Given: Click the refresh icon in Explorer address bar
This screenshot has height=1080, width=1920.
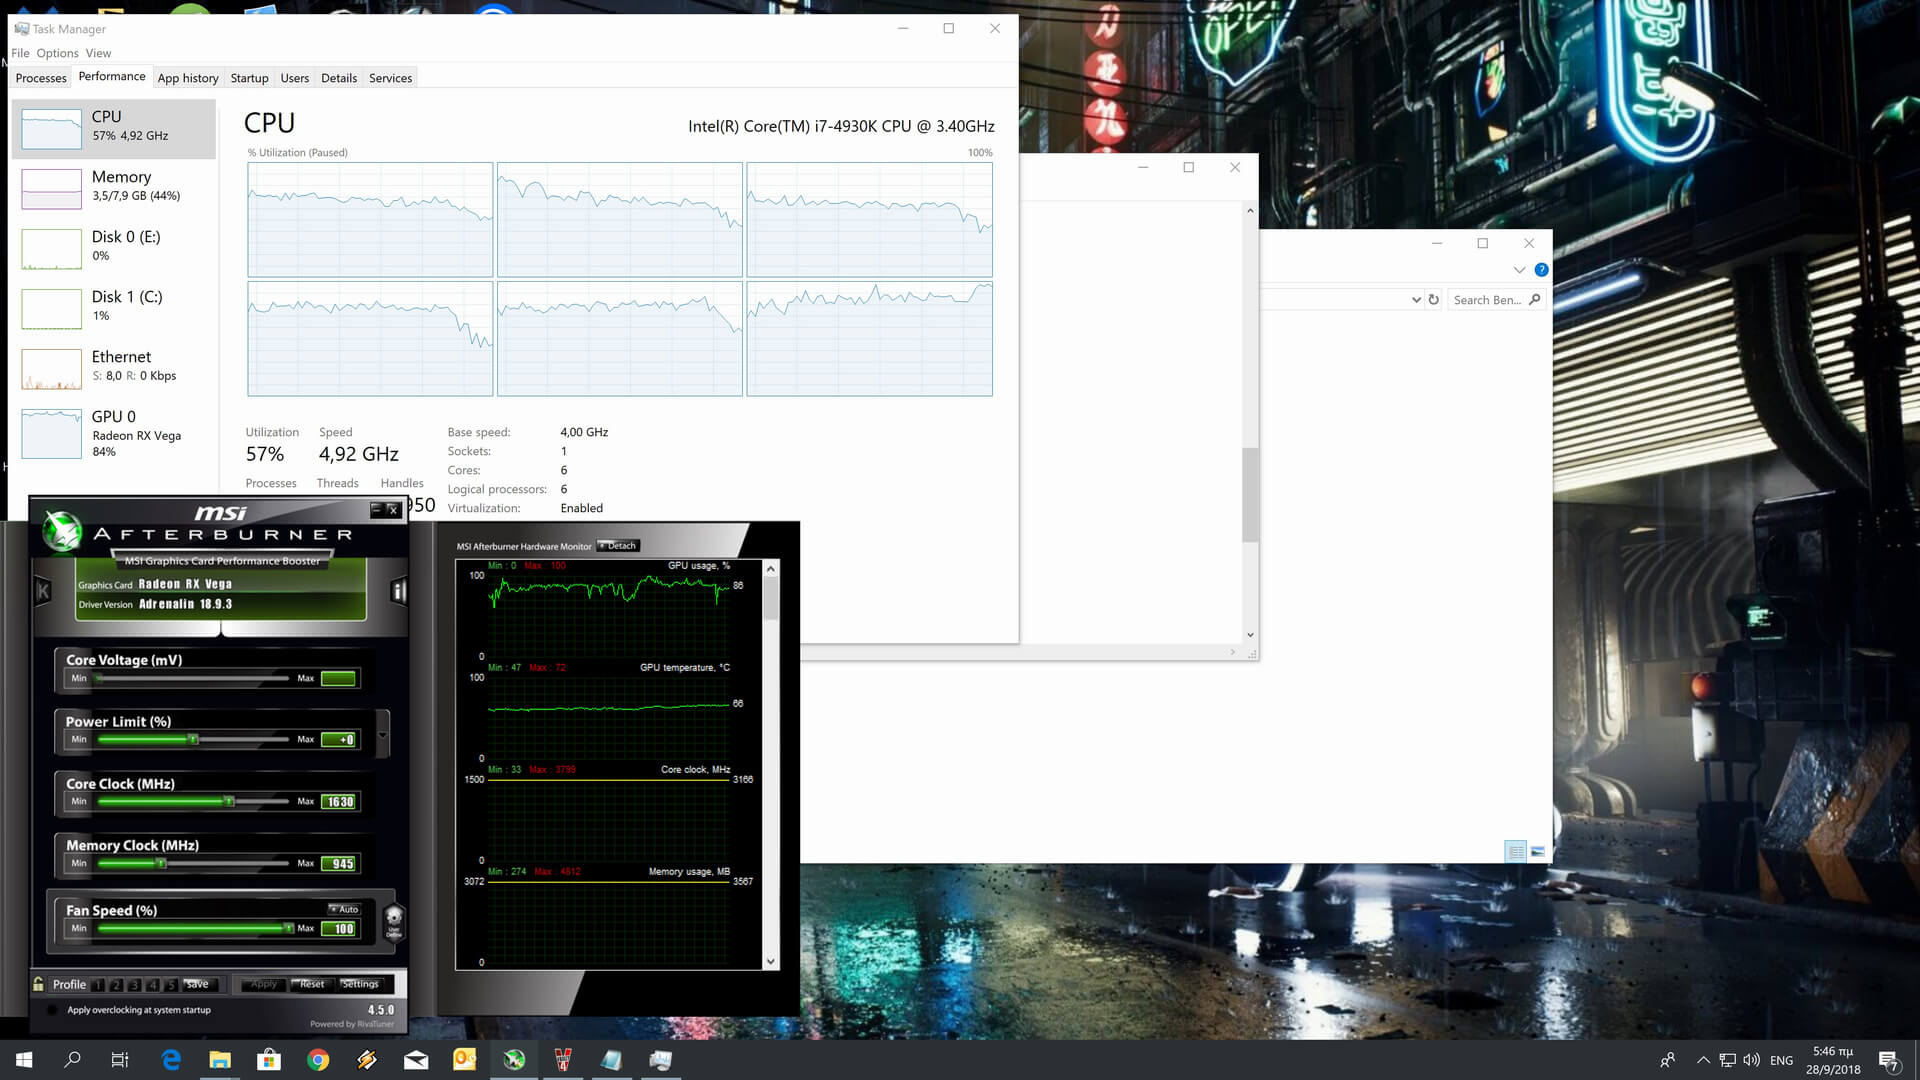Looking at the screenshot, I should 1433,300.
